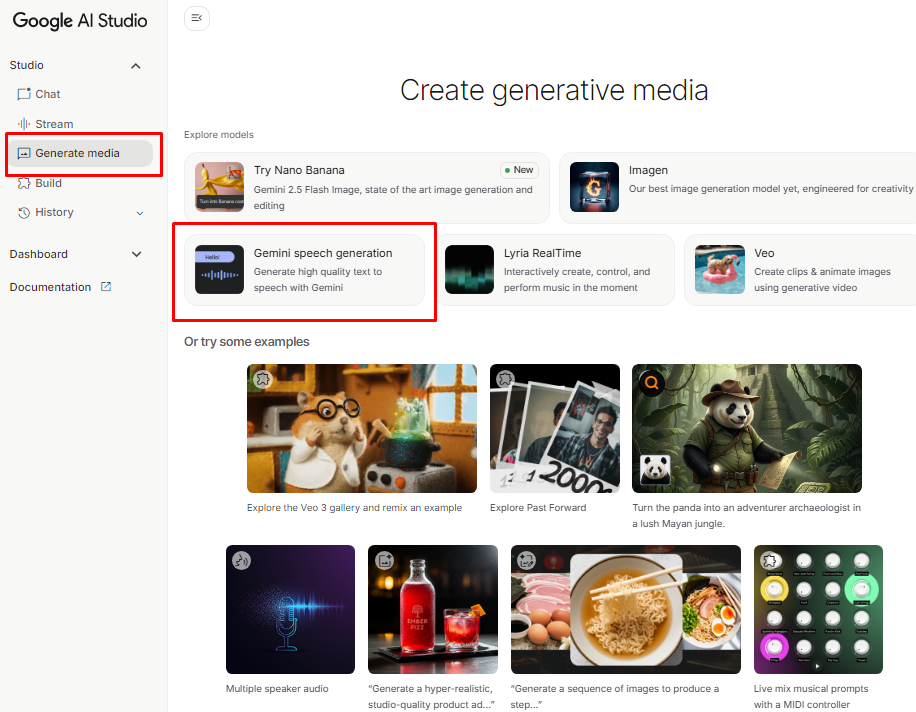This screenshot has width=916, height=712.
Task: Click small panda inset thumbnail
Action: [x=654, y=470]
